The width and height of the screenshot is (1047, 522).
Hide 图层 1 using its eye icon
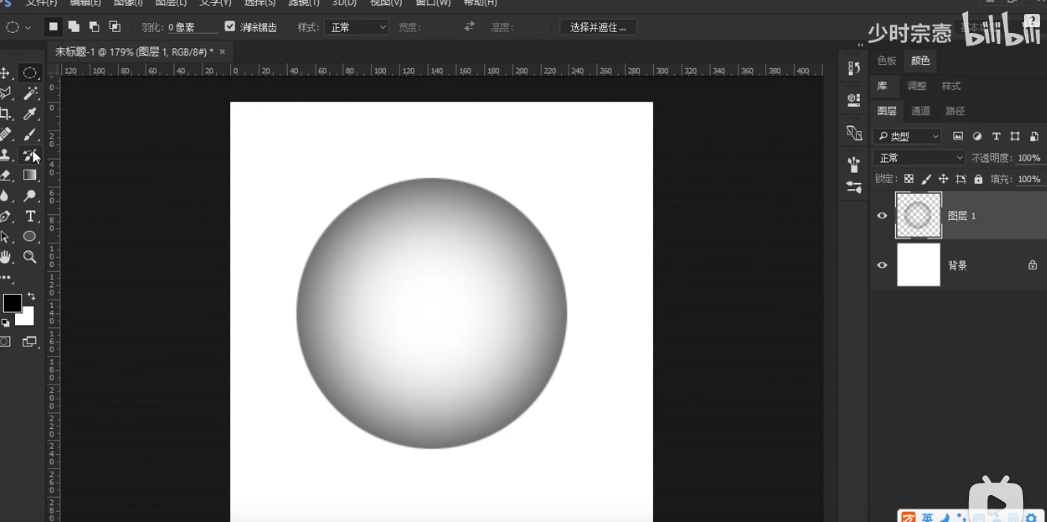click(882, 216)
